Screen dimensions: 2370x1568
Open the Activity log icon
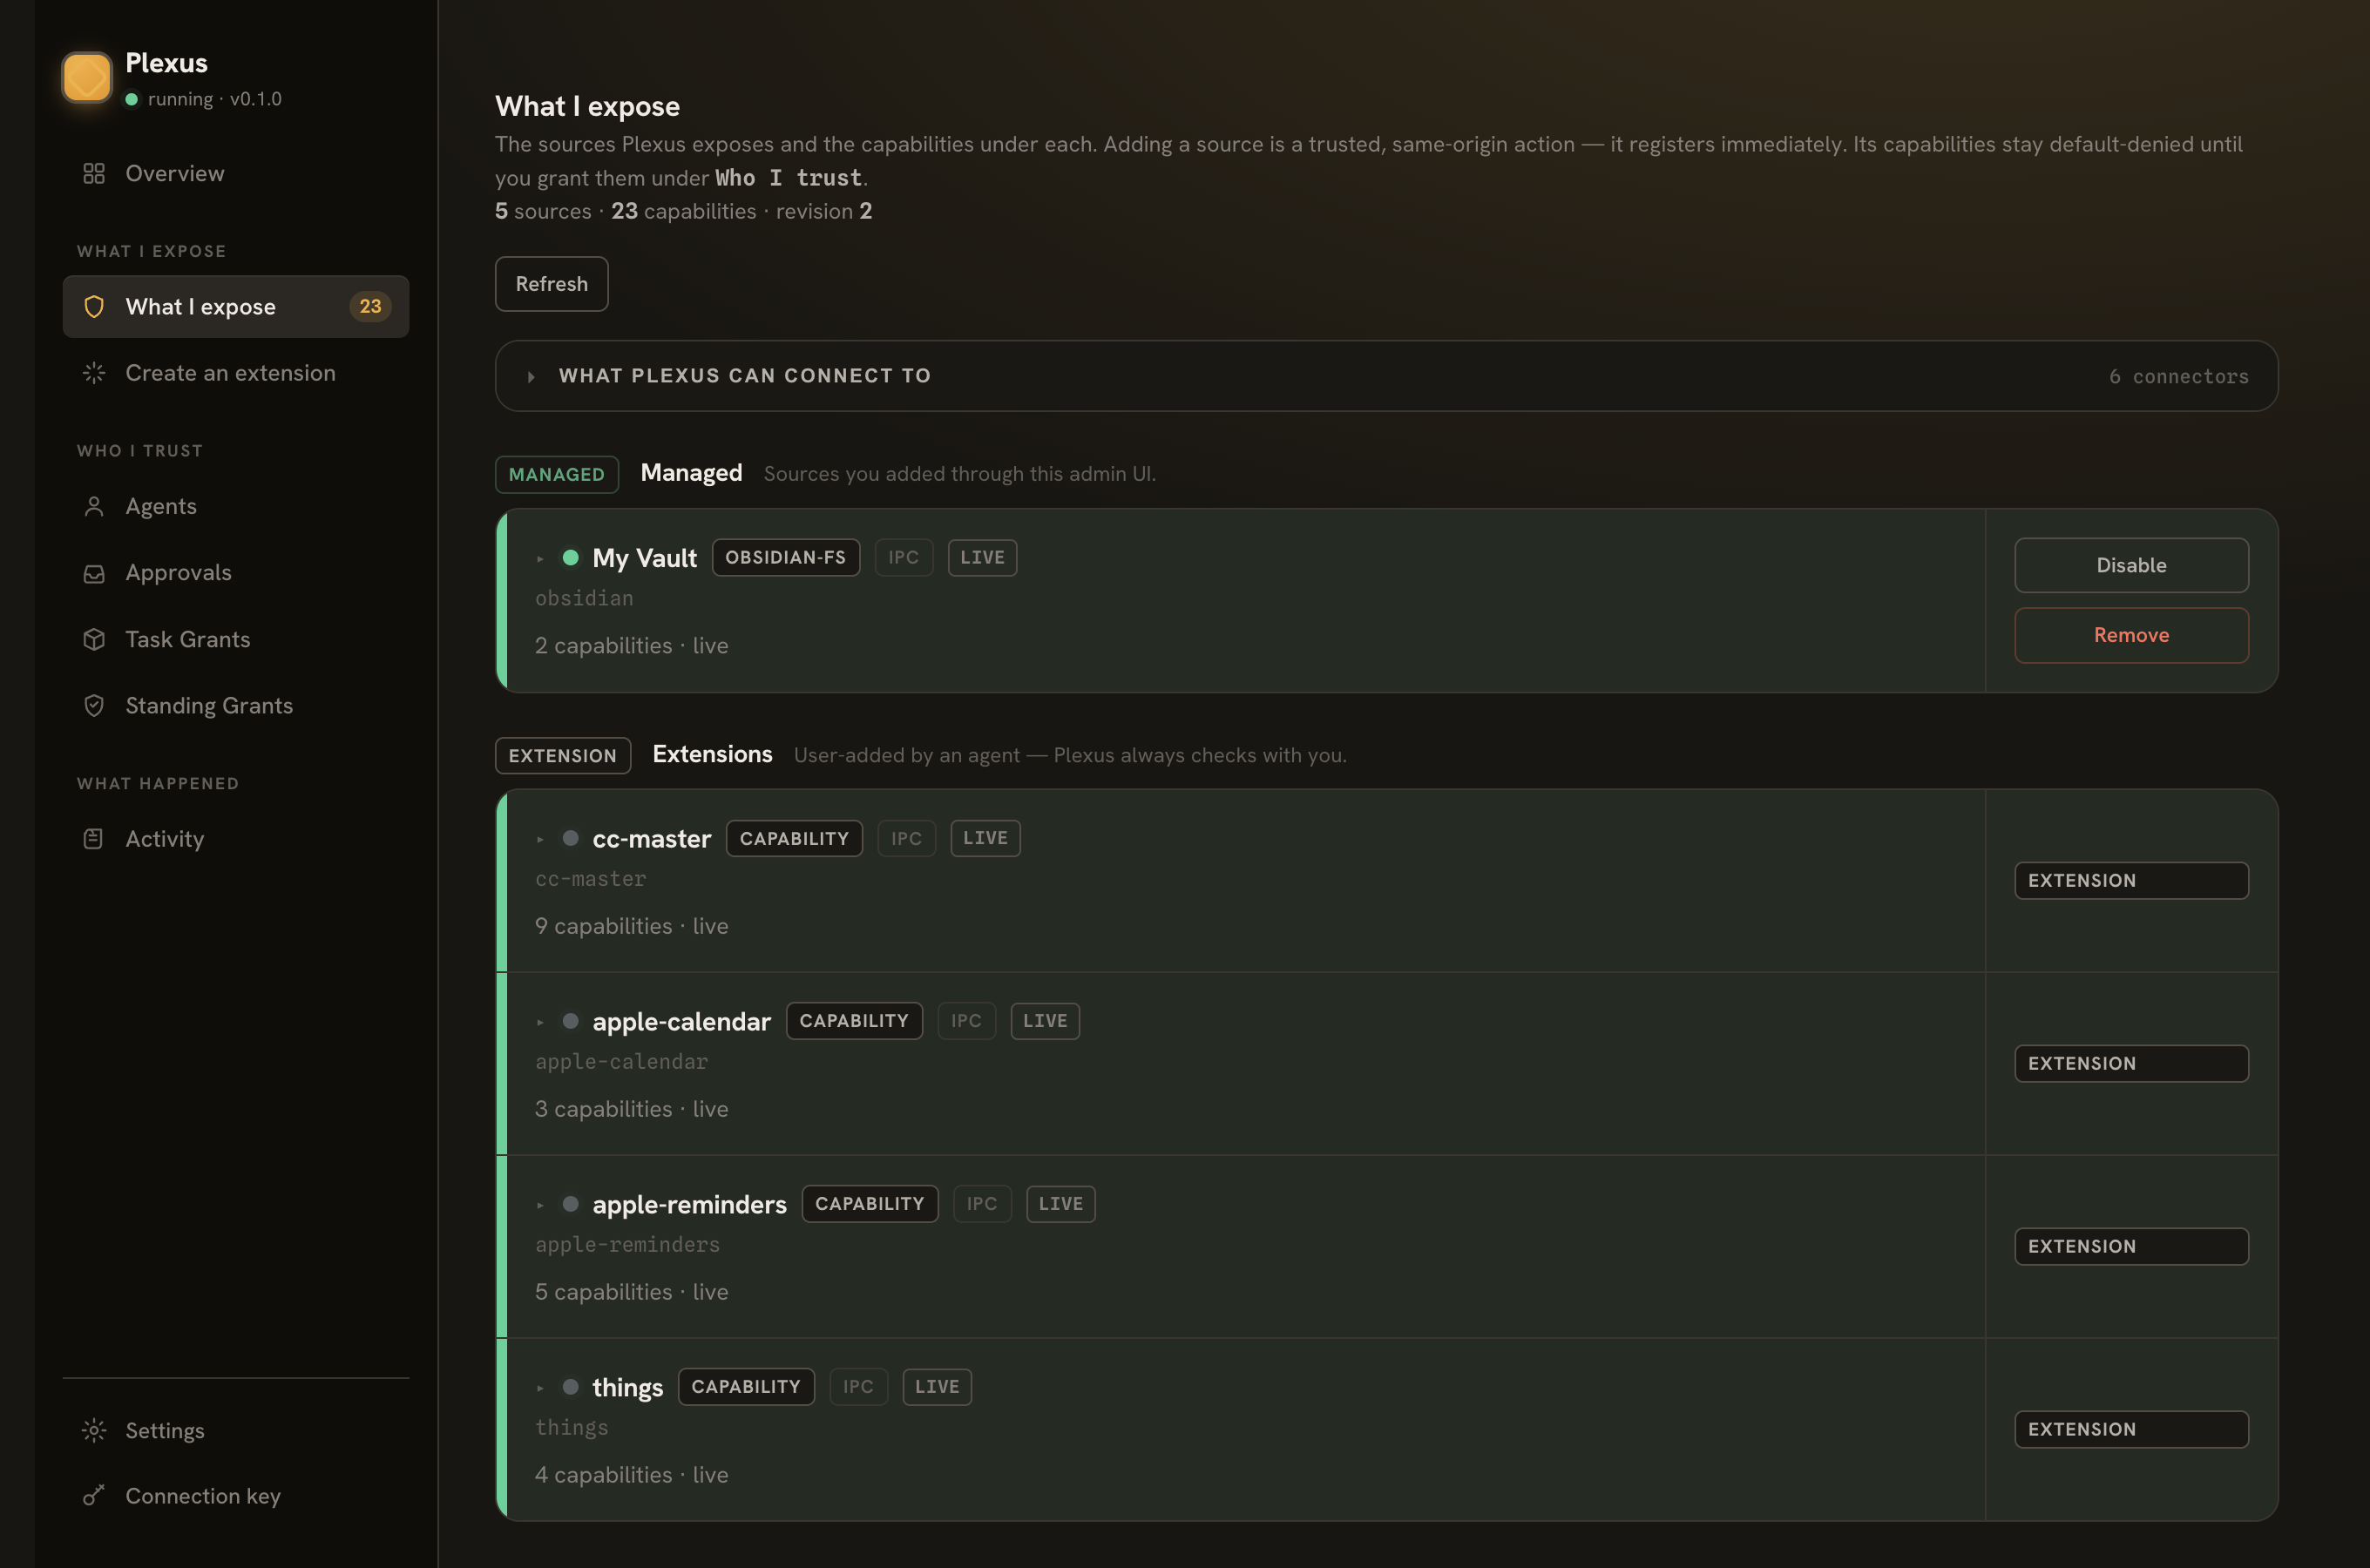point(94,839)
